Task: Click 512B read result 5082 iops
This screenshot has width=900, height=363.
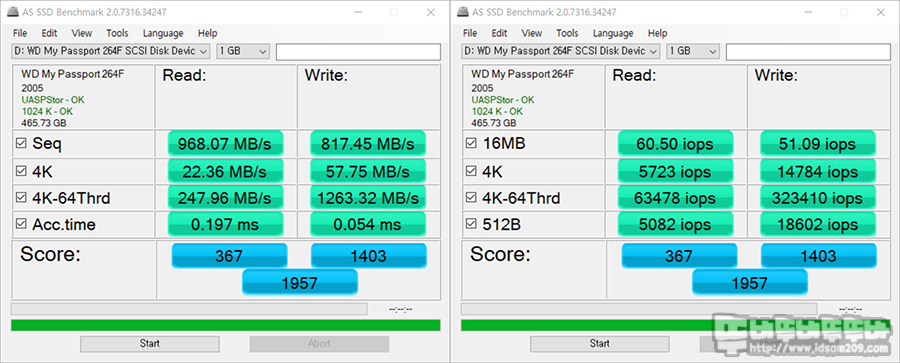Action: [x=676, y=225]
